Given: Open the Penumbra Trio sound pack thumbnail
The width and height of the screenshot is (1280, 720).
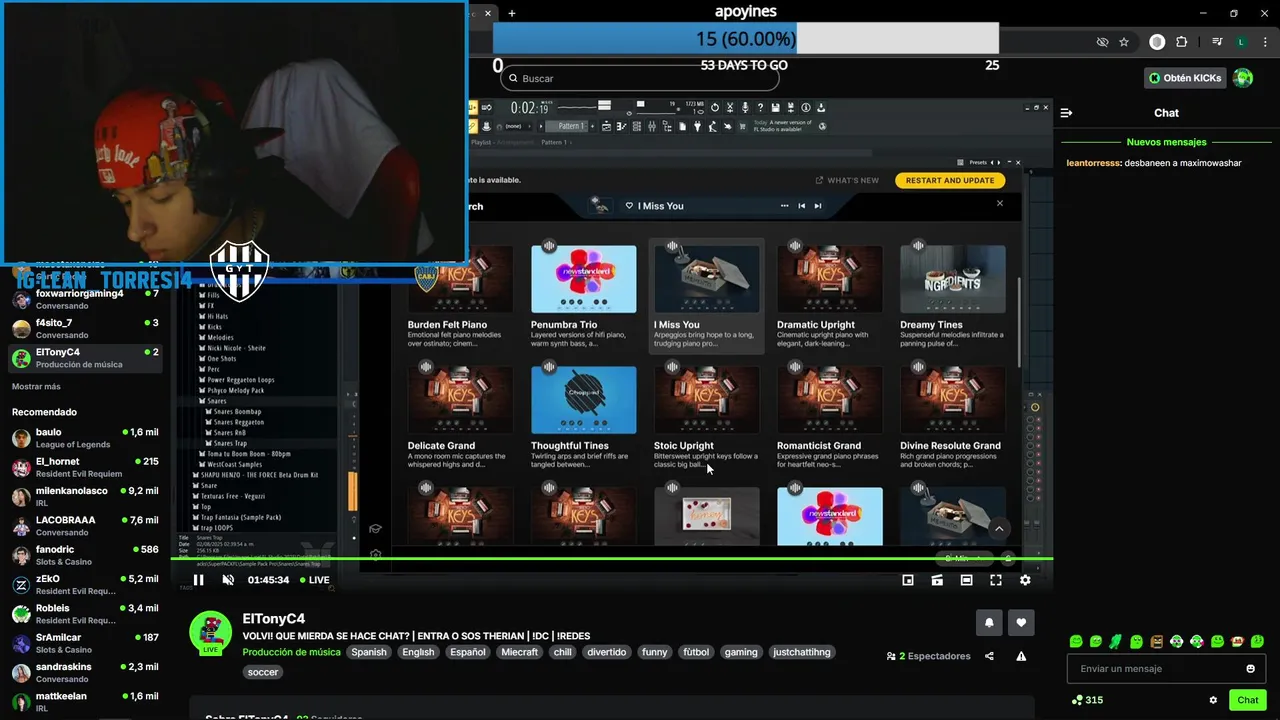Looking at the screenshot, I should [584, 279].
